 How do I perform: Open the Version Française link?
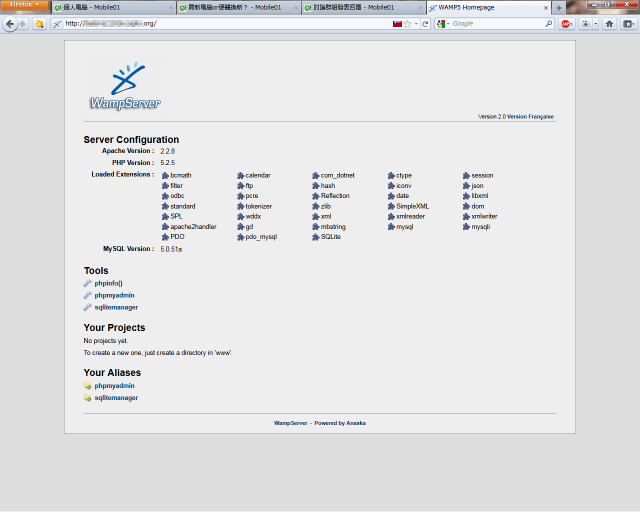(530, 117)
